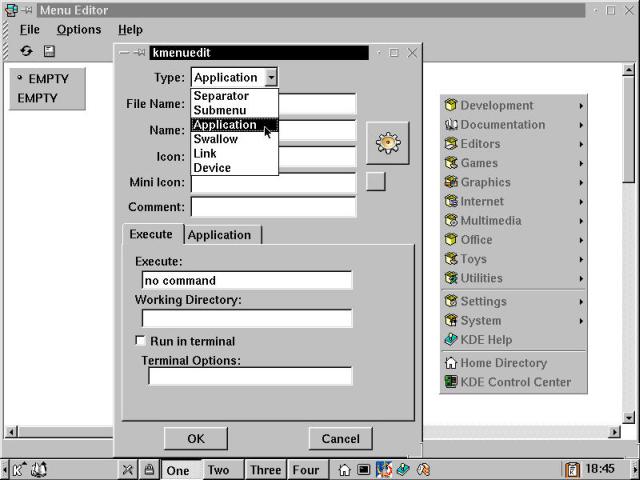Enable the Run in terminal checkbox
This screenshot has width=640, height=480.
click(141, 341)
